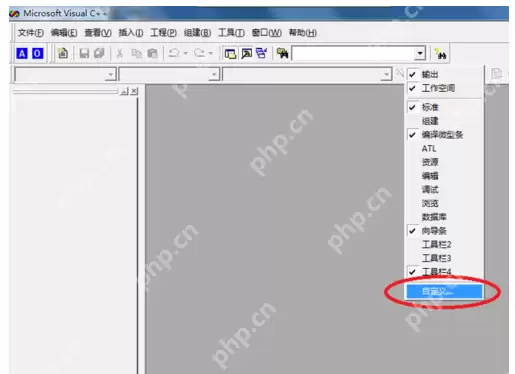Screen dimensions: 515x374
Task: Click the Microsoft Visual C++ title bar icon
Action: pyautogui.click(x=15, y=14)
